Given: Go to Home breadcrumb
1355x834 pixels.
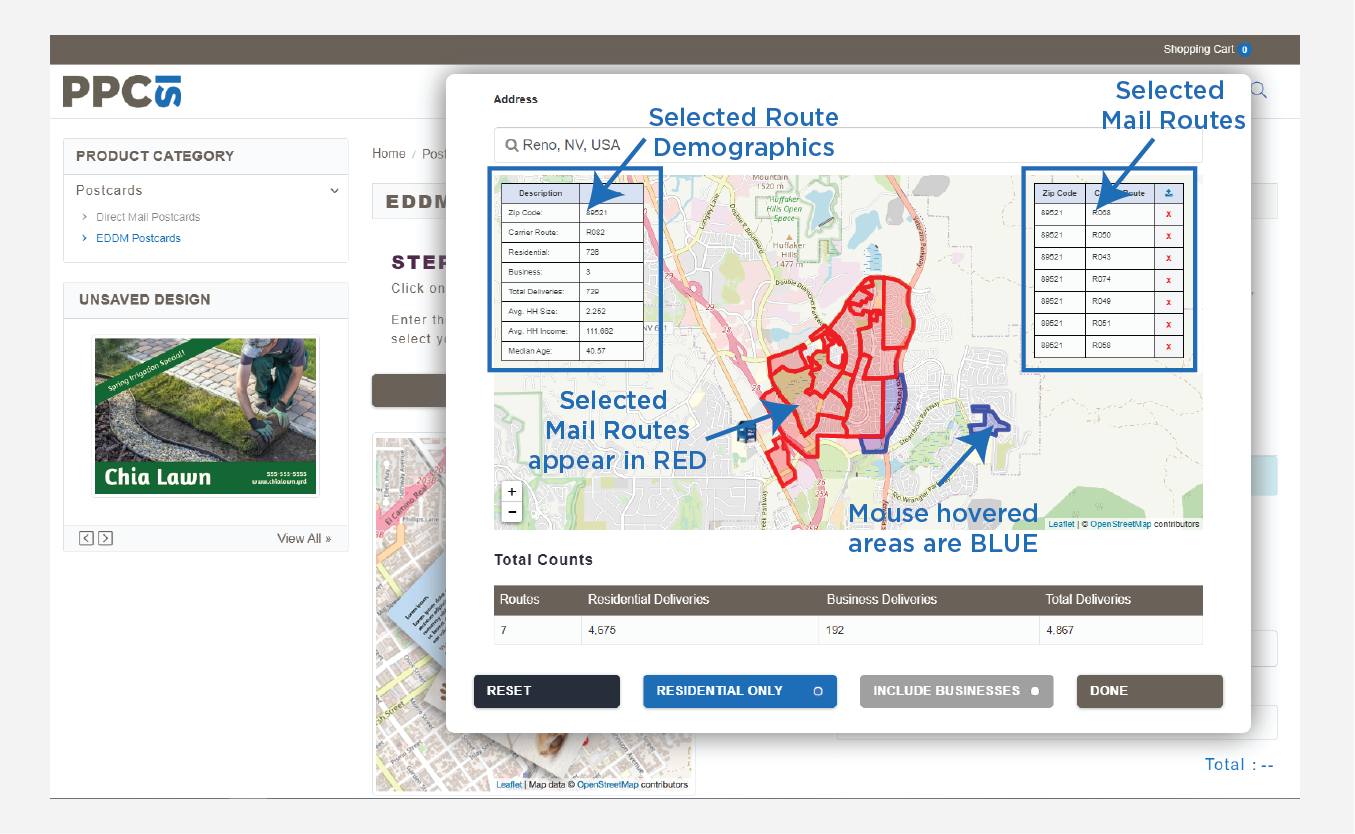Looking at the screenshot, I should tap(388, 154).
